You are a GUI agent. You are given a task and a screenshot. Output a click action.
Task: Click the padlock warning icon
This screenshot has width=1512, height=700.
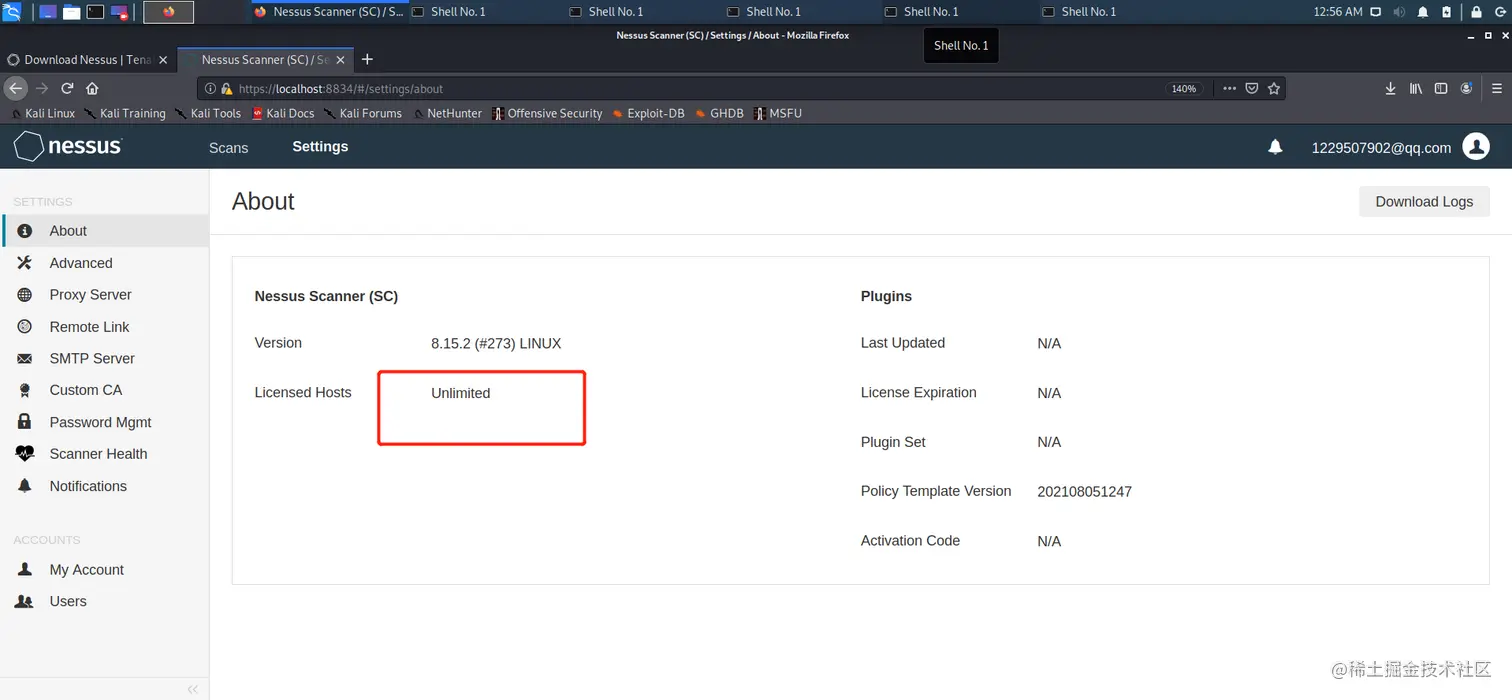tap(227, 88)
